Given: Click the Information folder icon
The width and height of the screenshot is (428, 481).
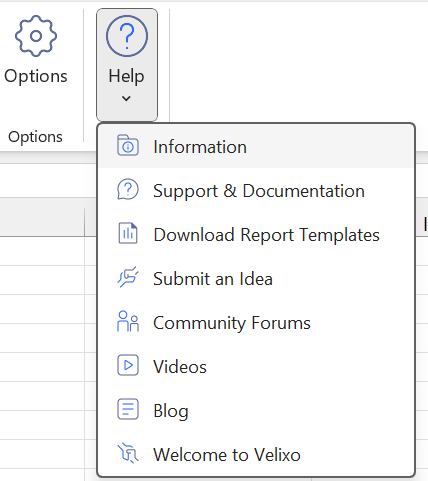Looking at the screenshot, I should click(x=128, y=145).
